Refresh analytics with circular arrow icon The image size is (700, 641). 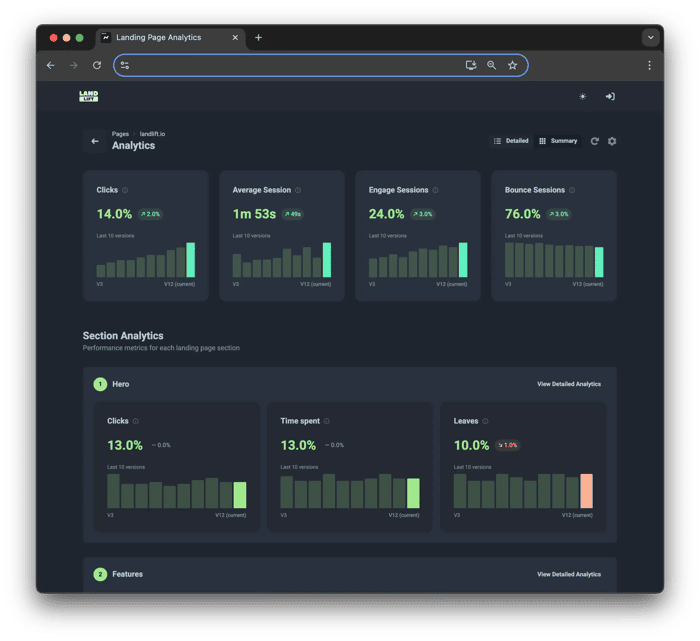pos(595,141)
